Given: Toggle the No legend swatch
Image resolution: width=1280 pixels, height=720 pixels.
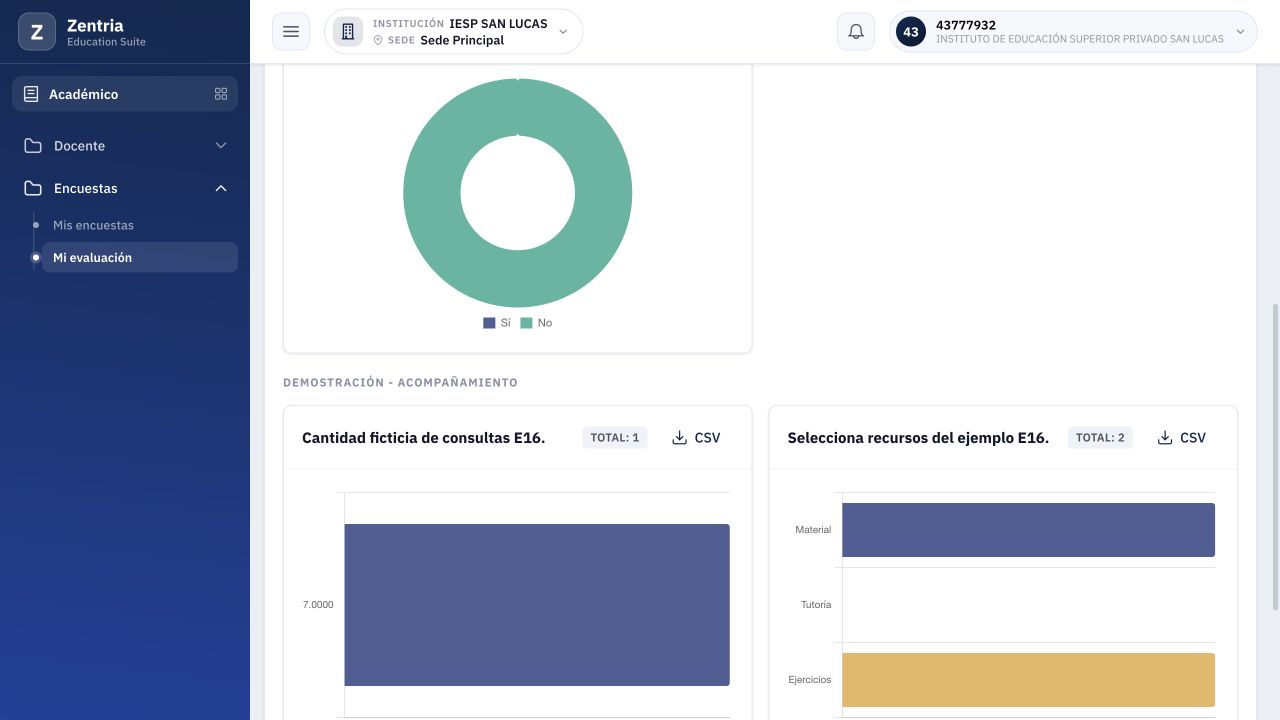Looking at the screenshot, I should 526,323.
